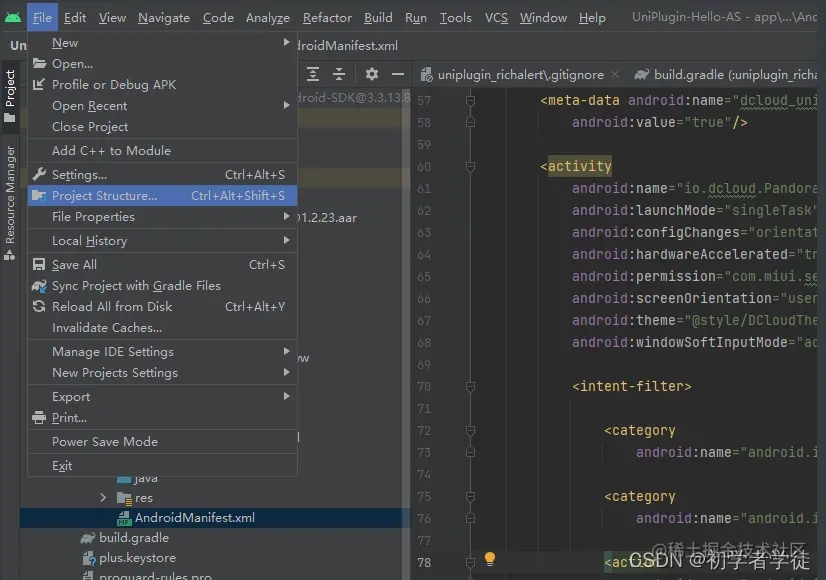Open the Analyze menu

[268, 18]
